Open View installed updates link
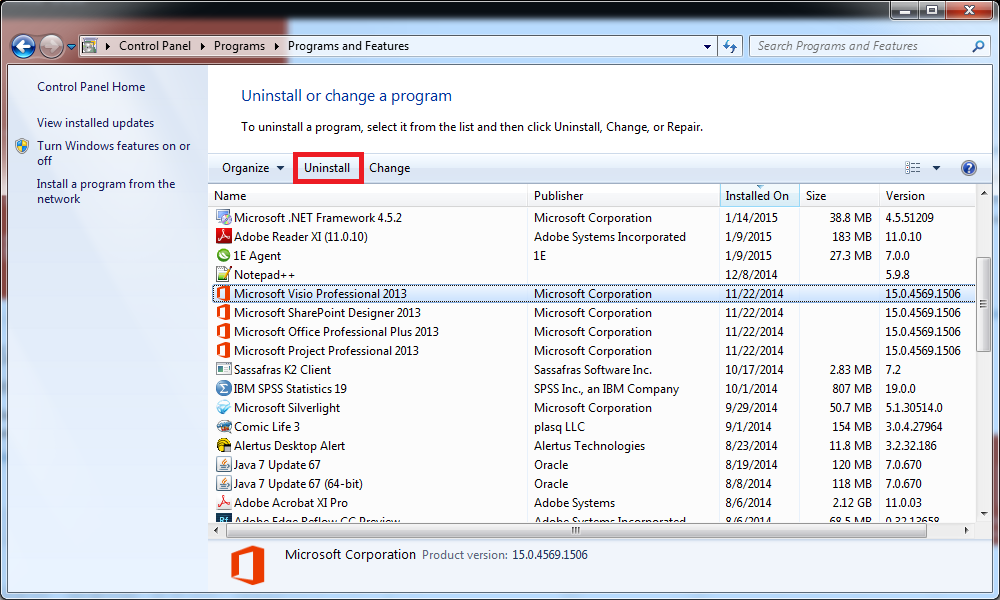This screenshot has width=1000, height=600. click(95, 123)
